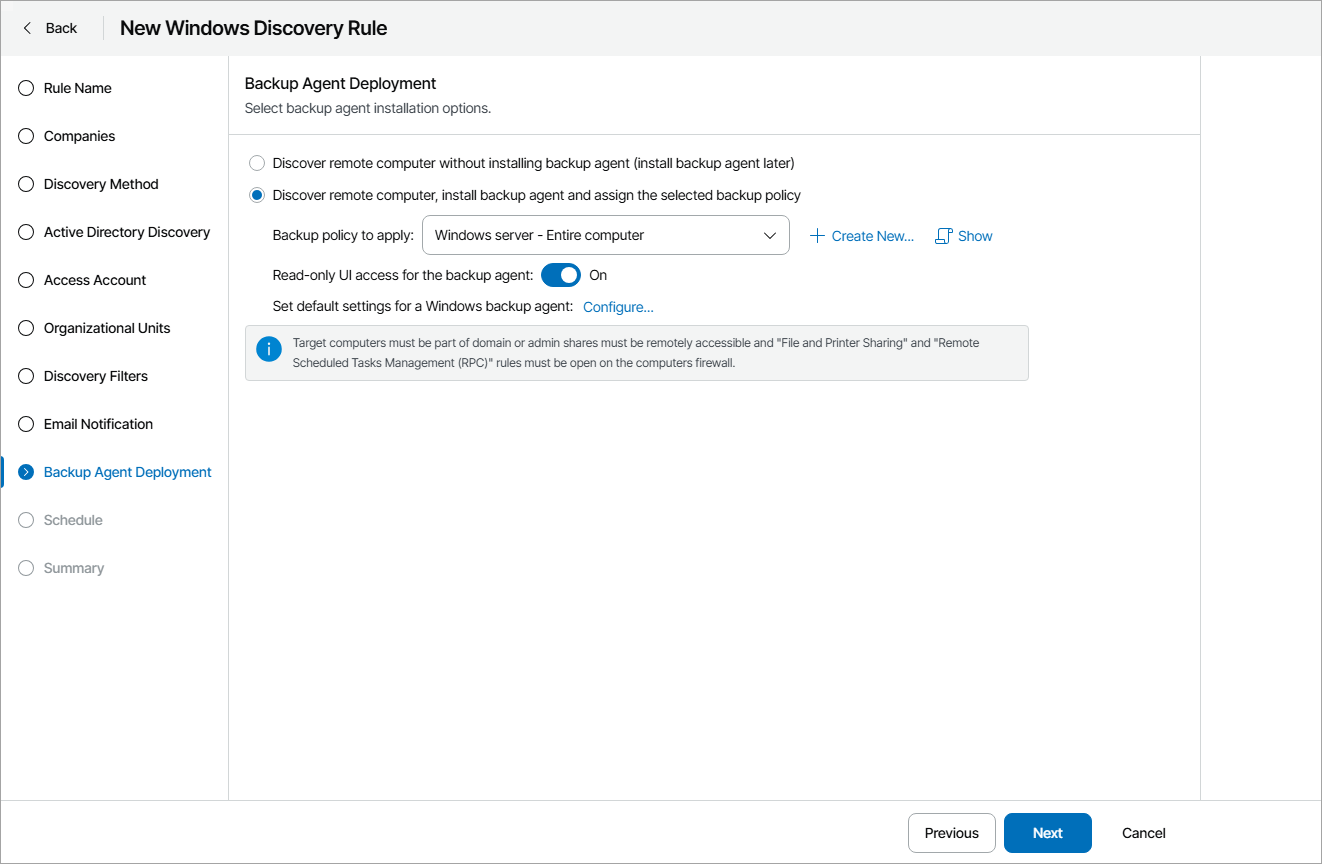Click the Configure... link for default settings

click(618, 307)
